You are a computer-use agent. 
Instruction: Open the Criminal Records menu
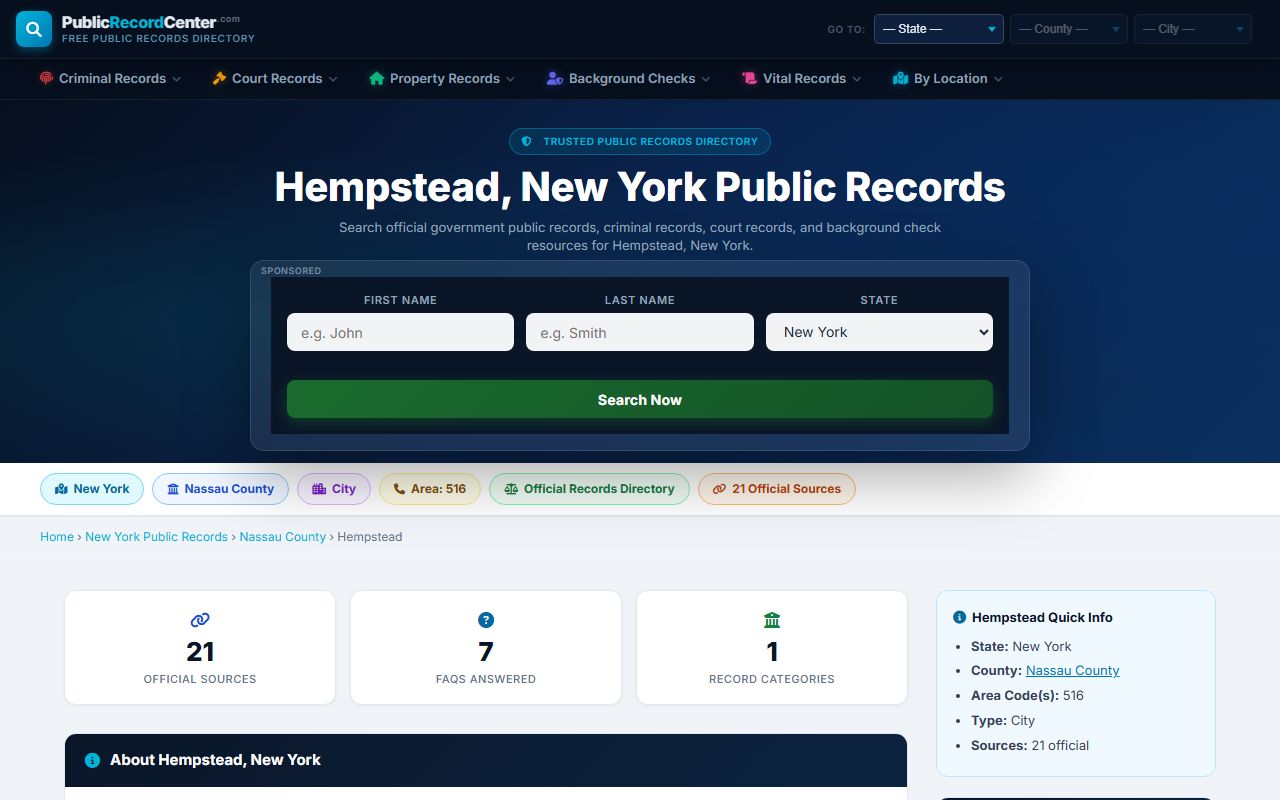(111, 78)
